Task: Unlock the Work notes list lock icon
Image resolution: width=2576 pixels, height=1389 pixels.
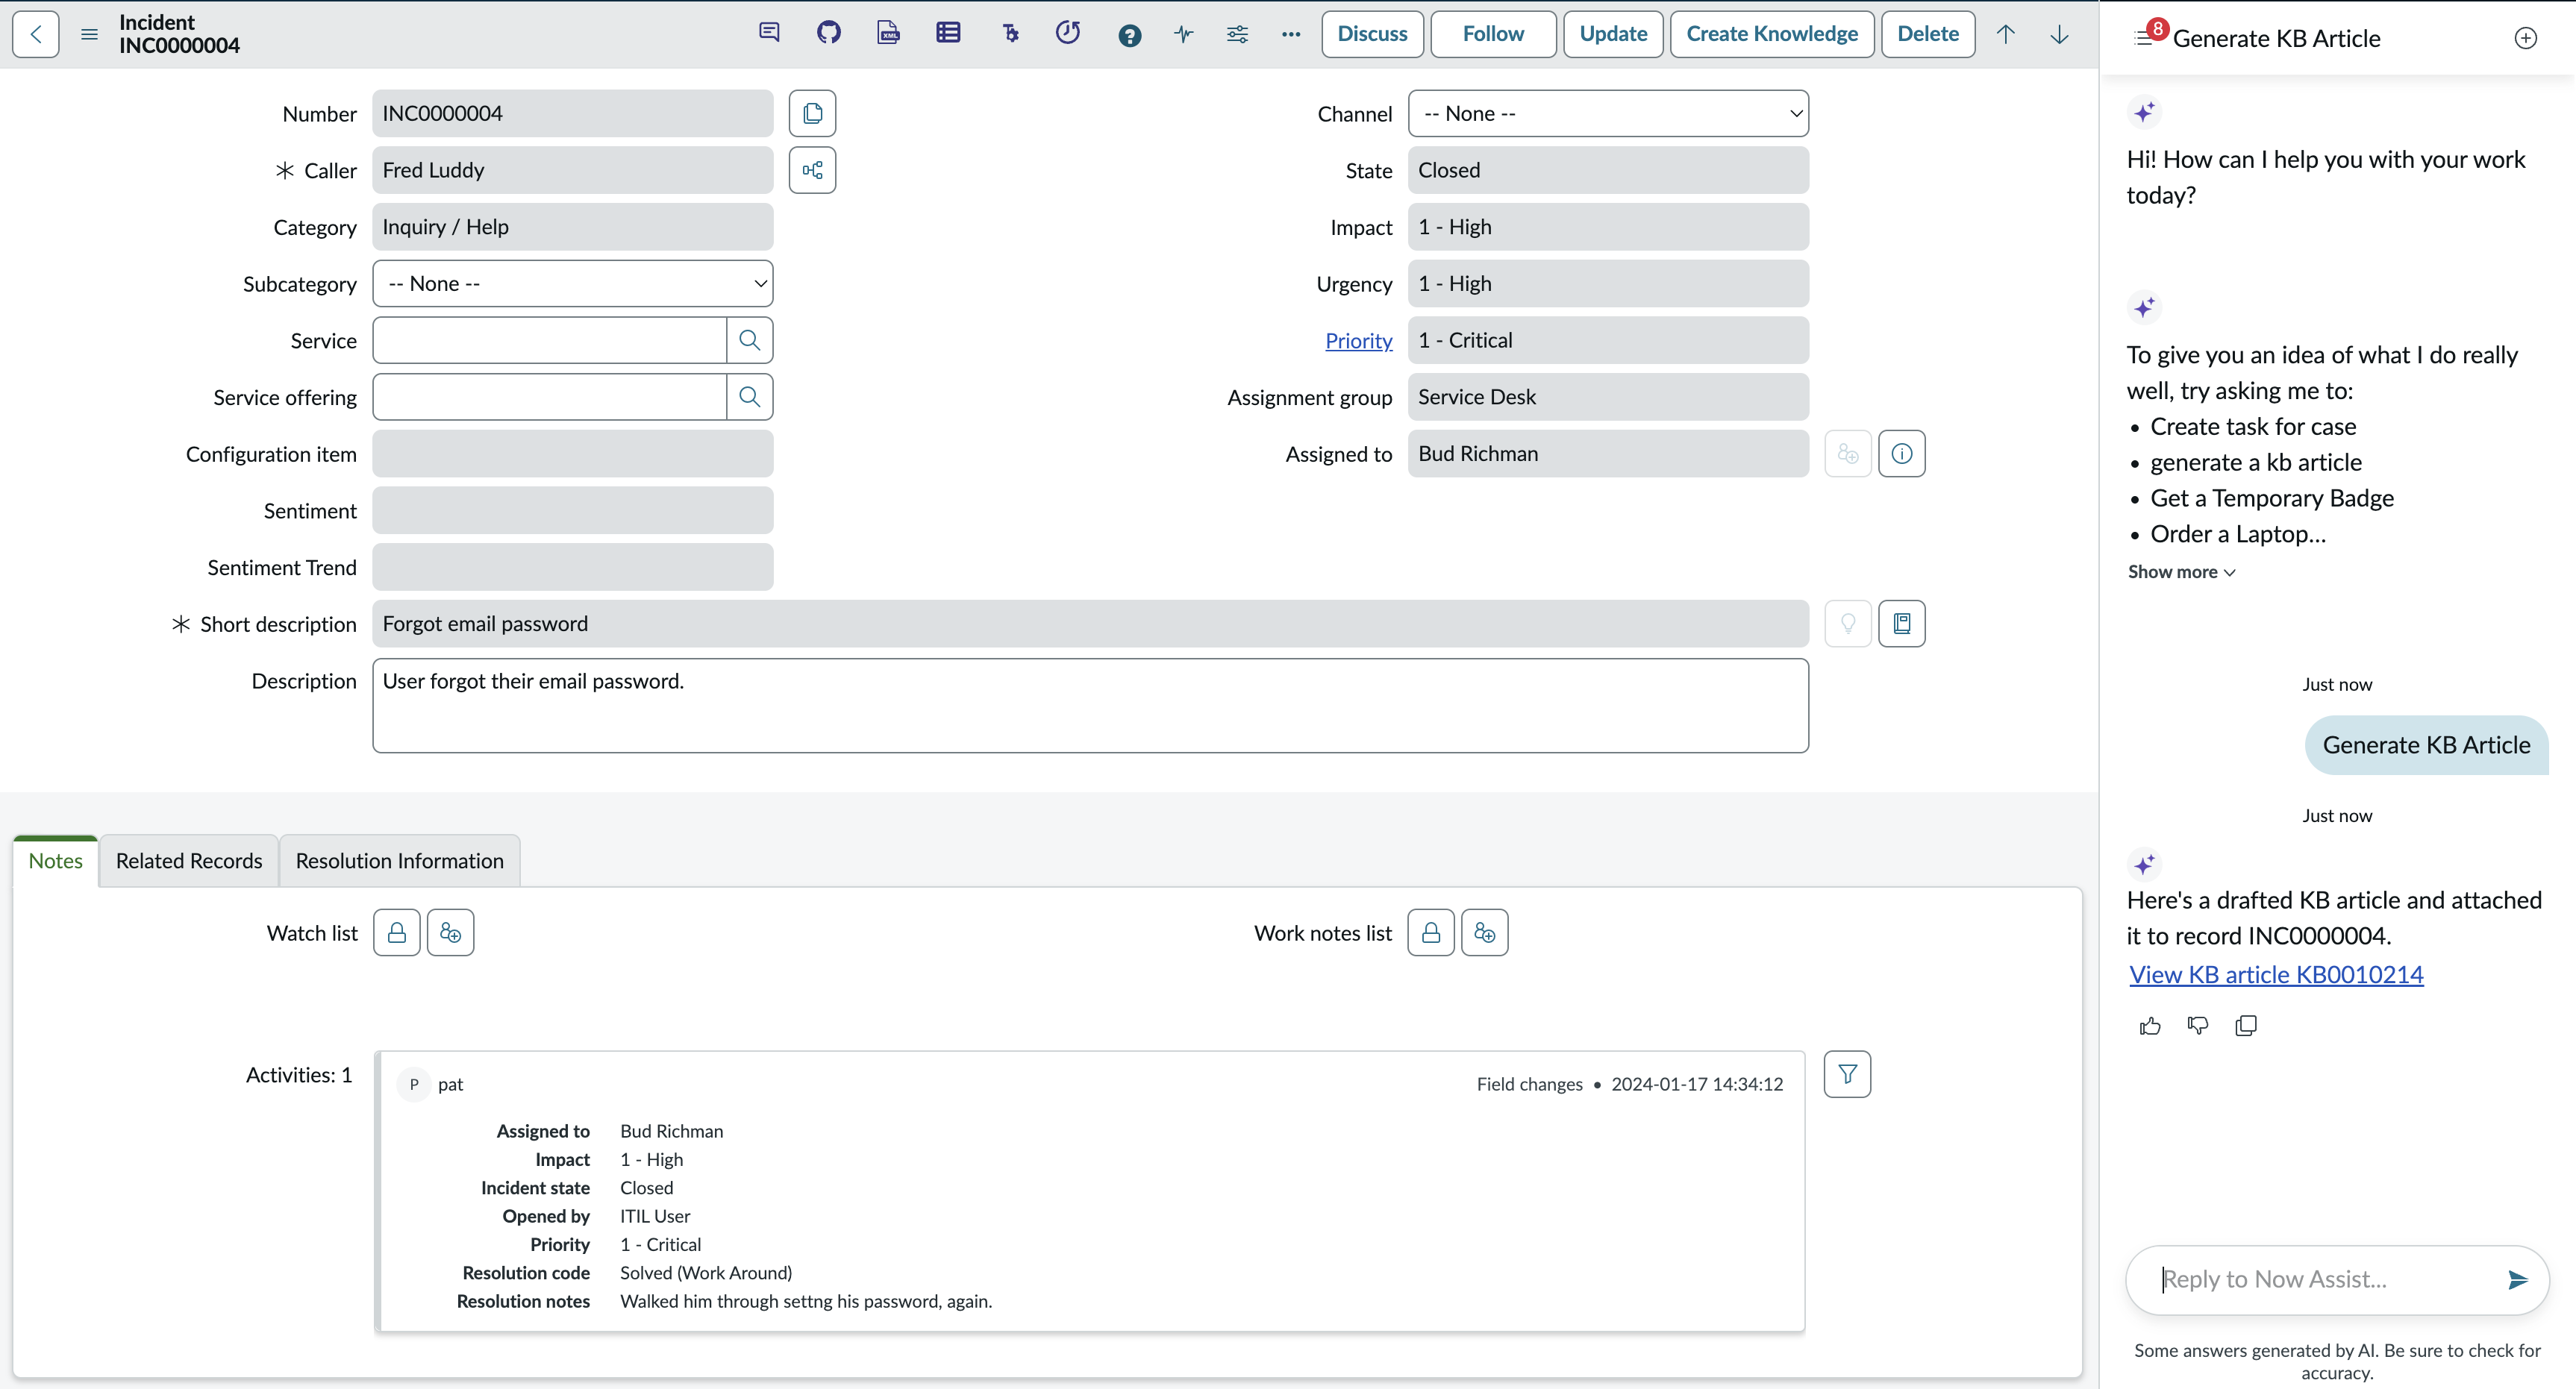Action: click(x=1431, y=933)
